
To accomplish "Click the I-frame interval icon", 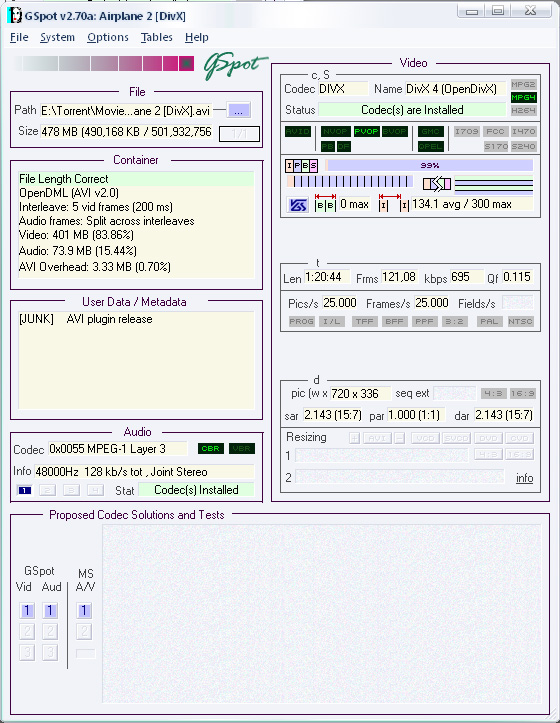I will (393, 203).
